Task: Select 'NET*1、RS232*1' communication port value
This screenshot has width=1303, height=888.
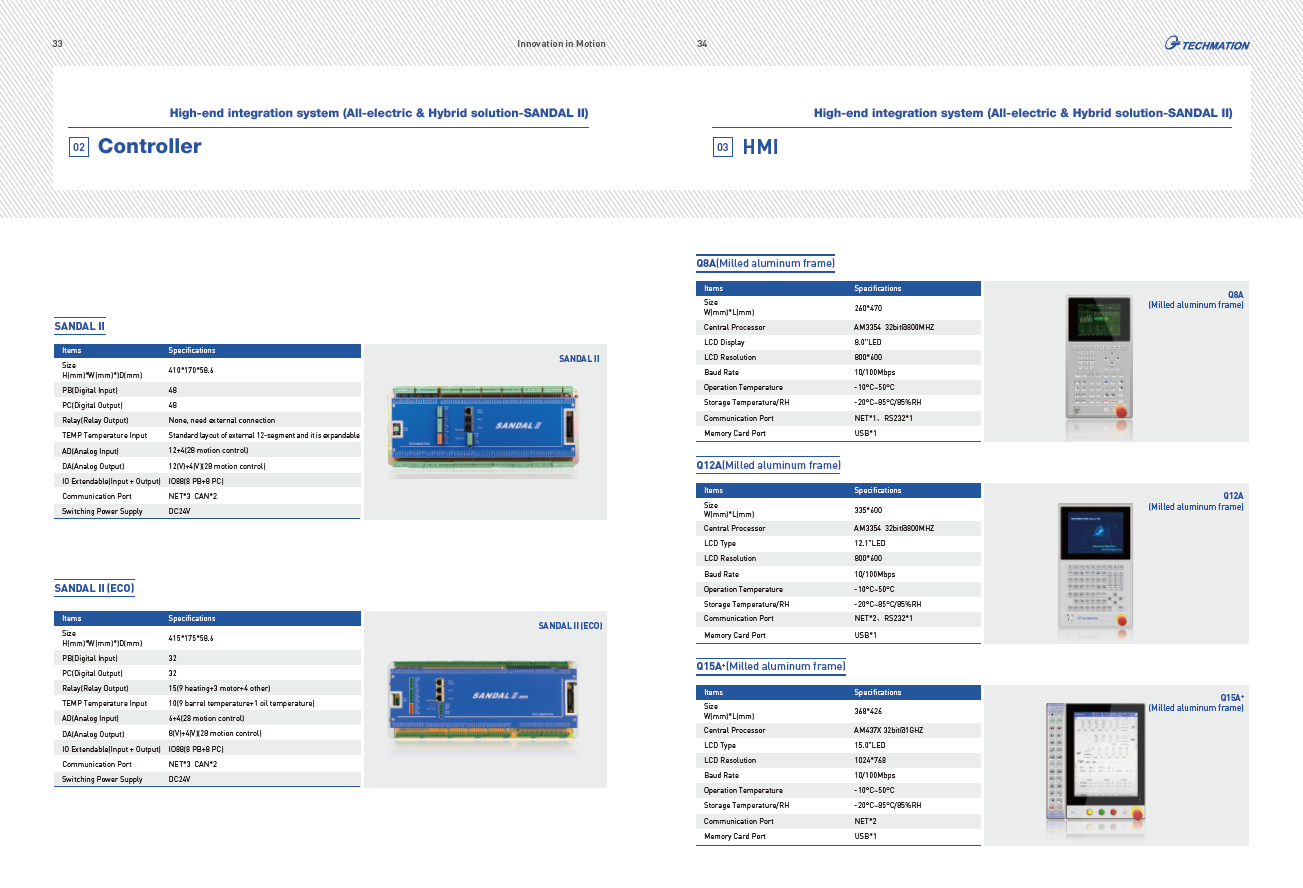Action: [883, 418]
